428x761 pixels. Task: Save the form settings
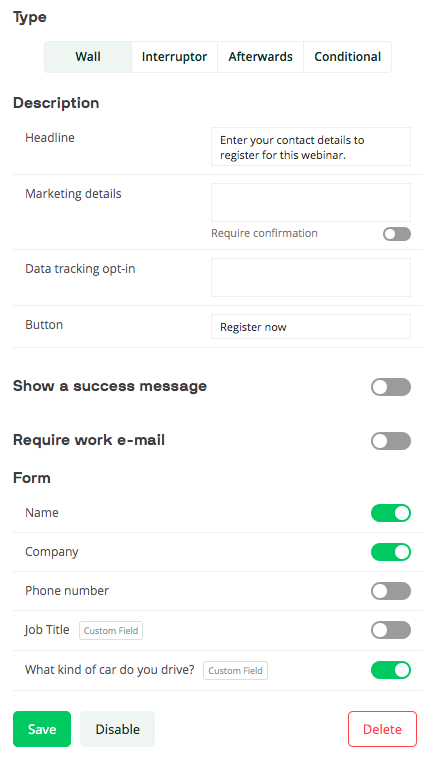pos(42,729)
